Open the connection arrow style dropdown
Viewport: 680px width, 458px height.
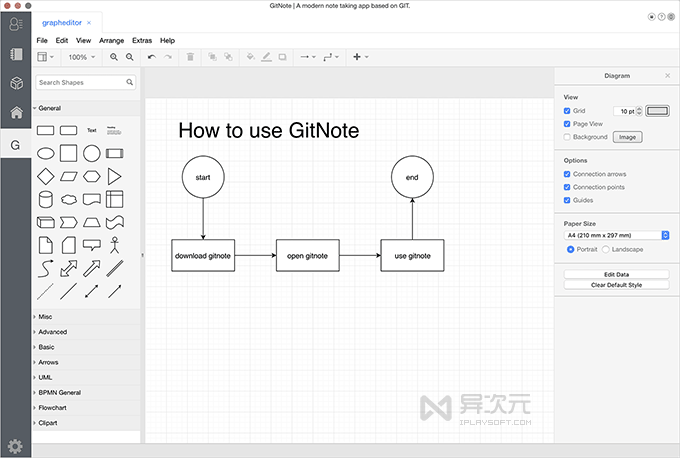point(308,57)
